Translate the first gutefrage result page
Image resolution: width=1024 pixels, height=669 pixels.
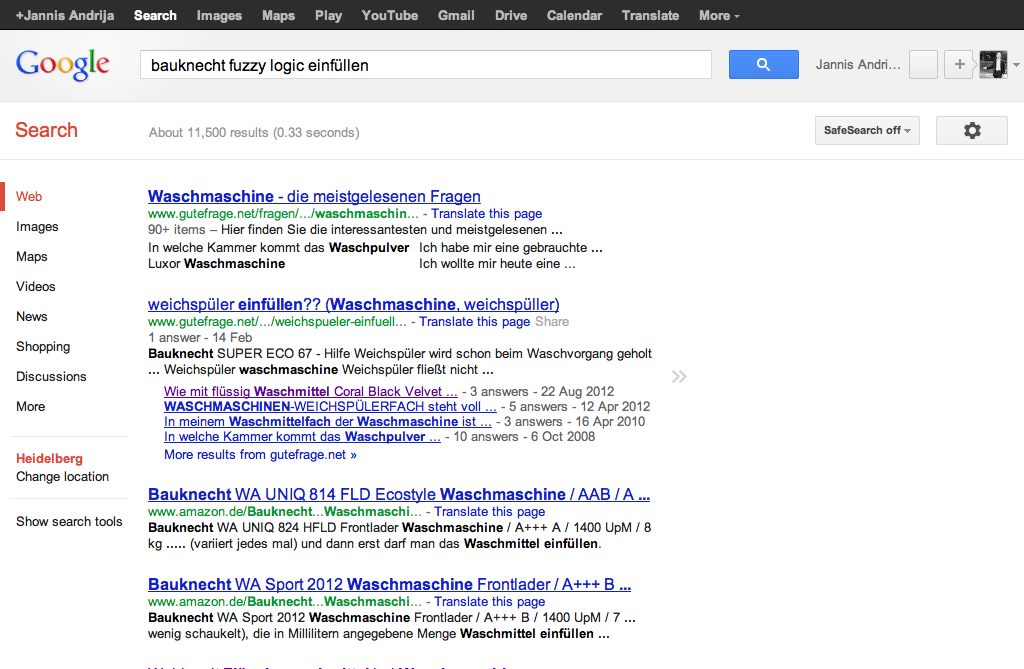coord(487,214)
